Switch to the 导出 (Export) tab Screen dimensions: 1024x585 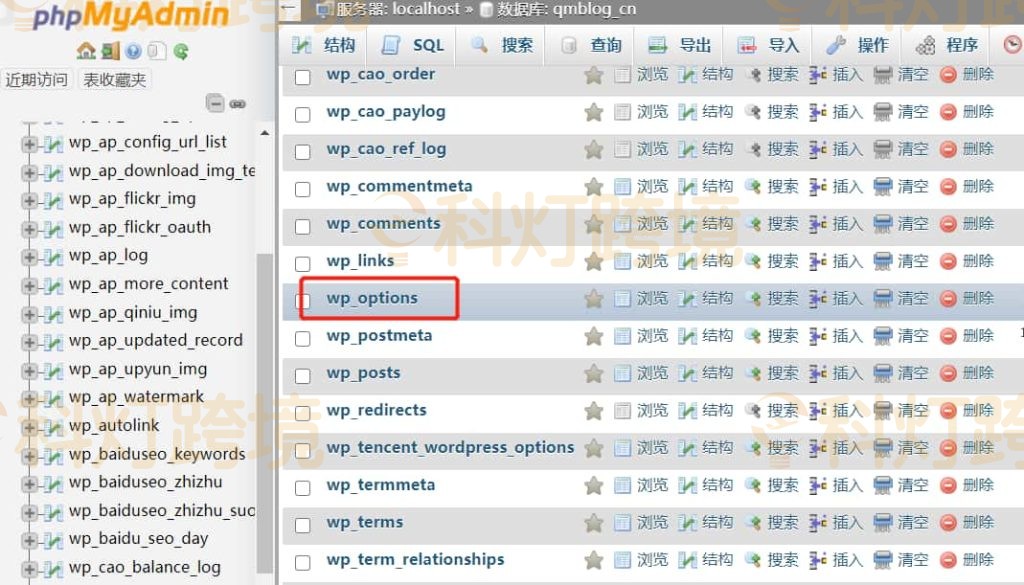(679, 45)
